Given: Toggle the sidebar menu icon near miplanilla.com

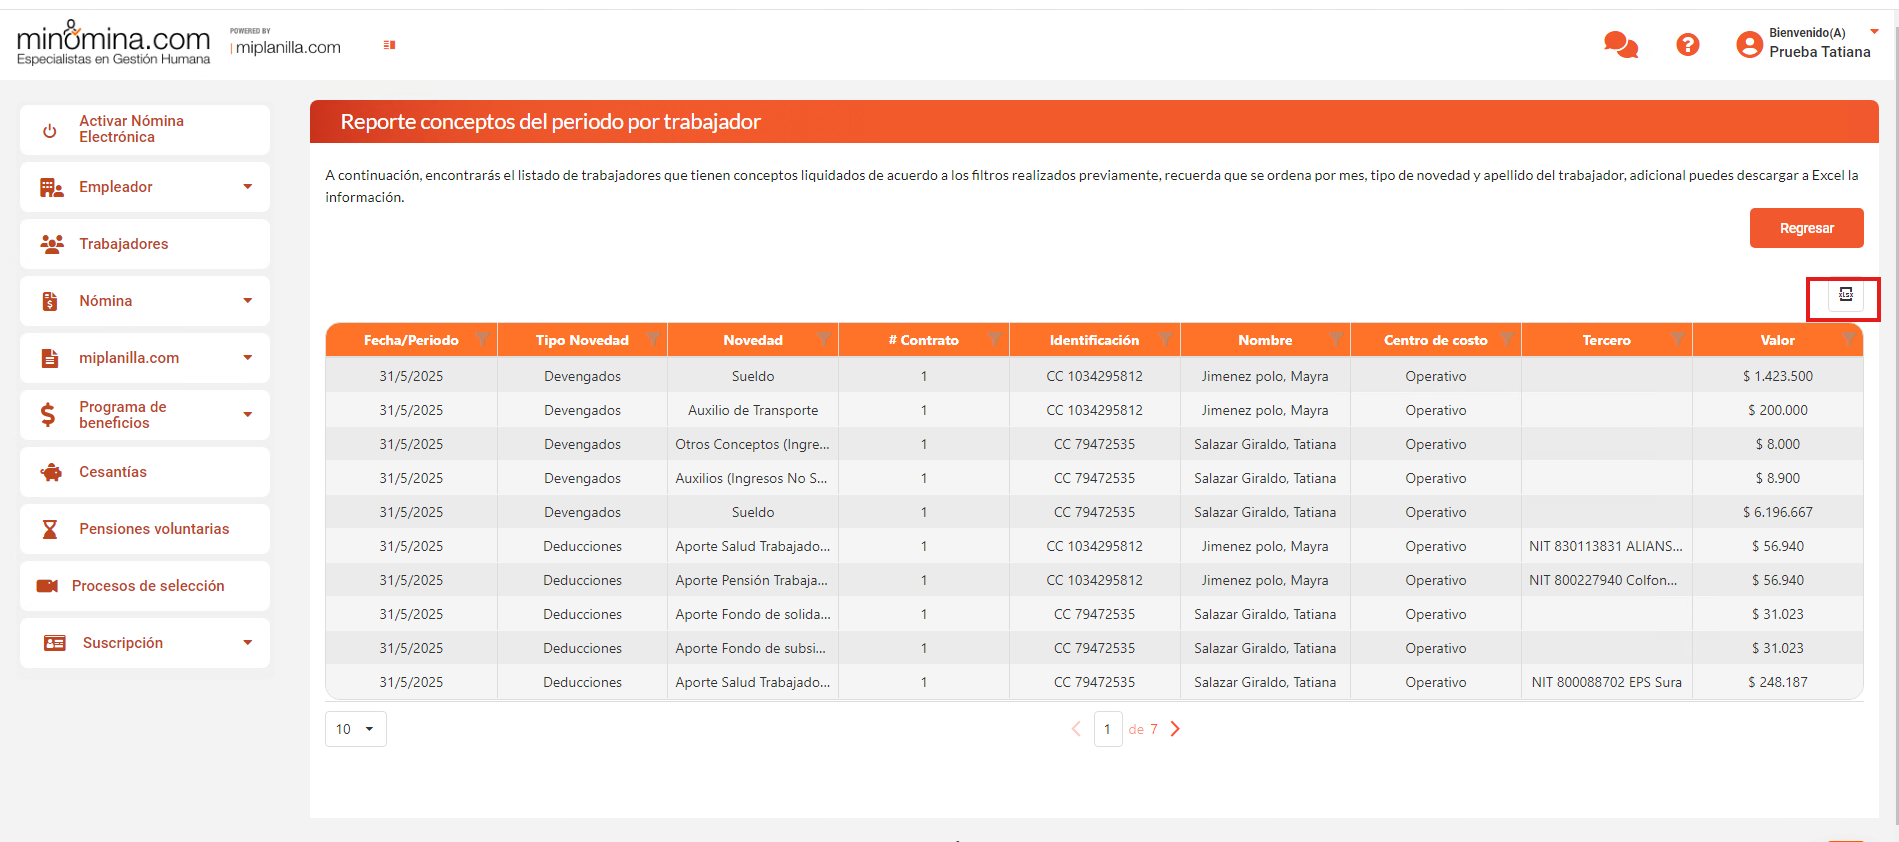Looking at the screenshot, I should click(x=389, y=45).
